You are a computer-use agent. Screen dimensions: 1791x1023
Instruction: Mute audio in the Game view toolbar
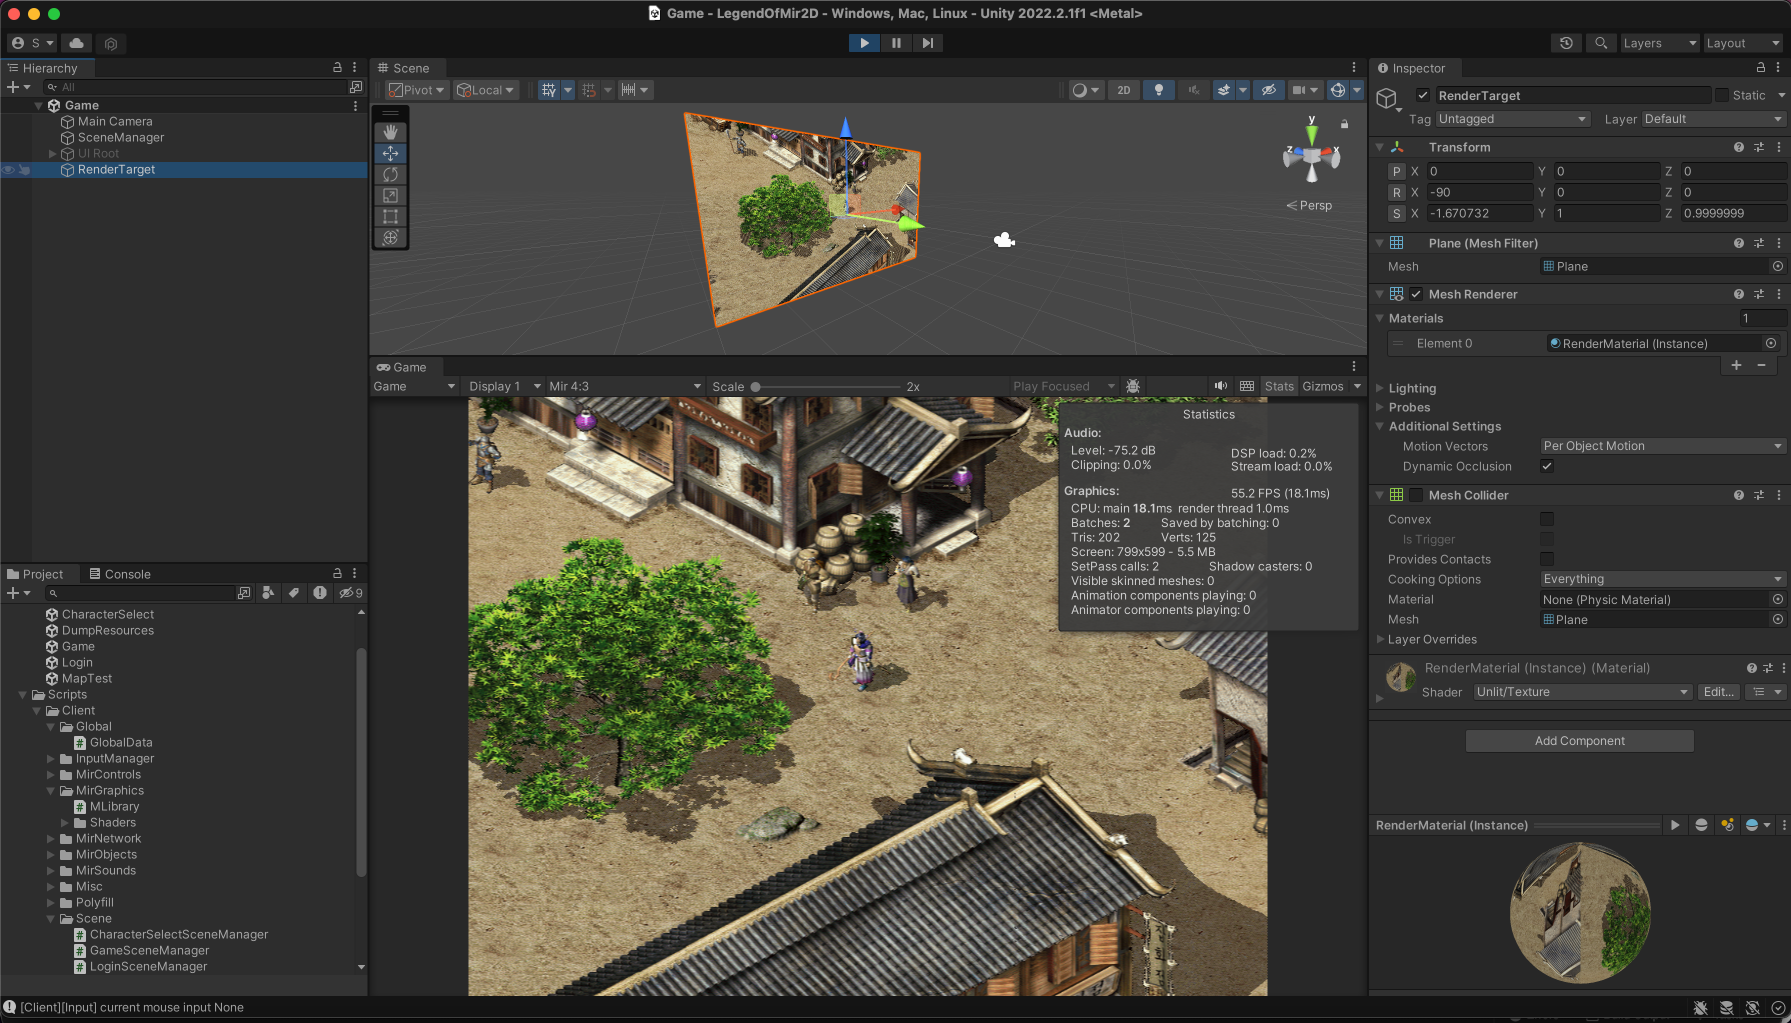pos(1220,385)
